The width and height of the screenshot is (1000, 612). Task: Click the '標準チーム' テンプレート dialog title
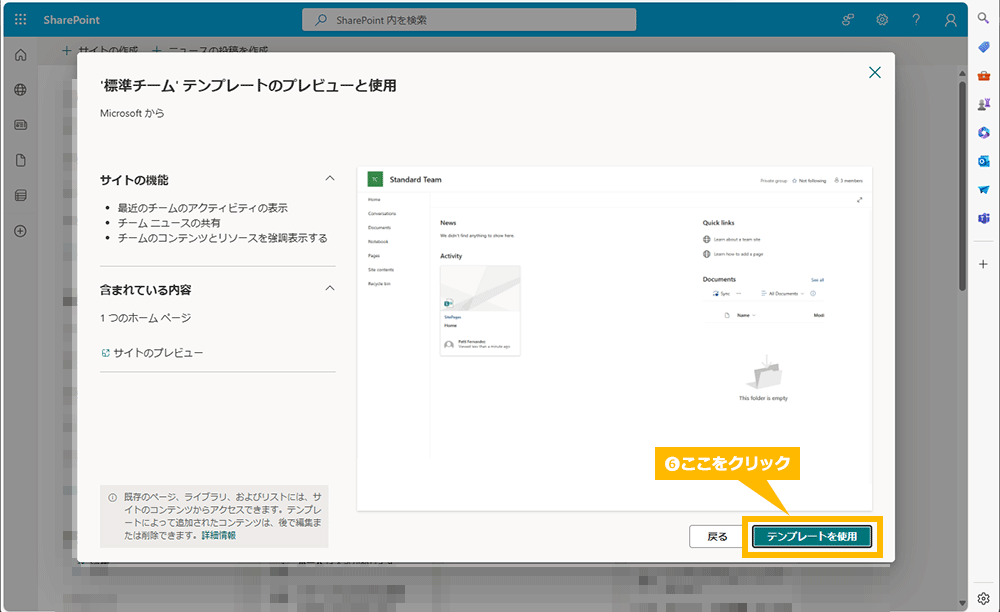tap(248, 85)
